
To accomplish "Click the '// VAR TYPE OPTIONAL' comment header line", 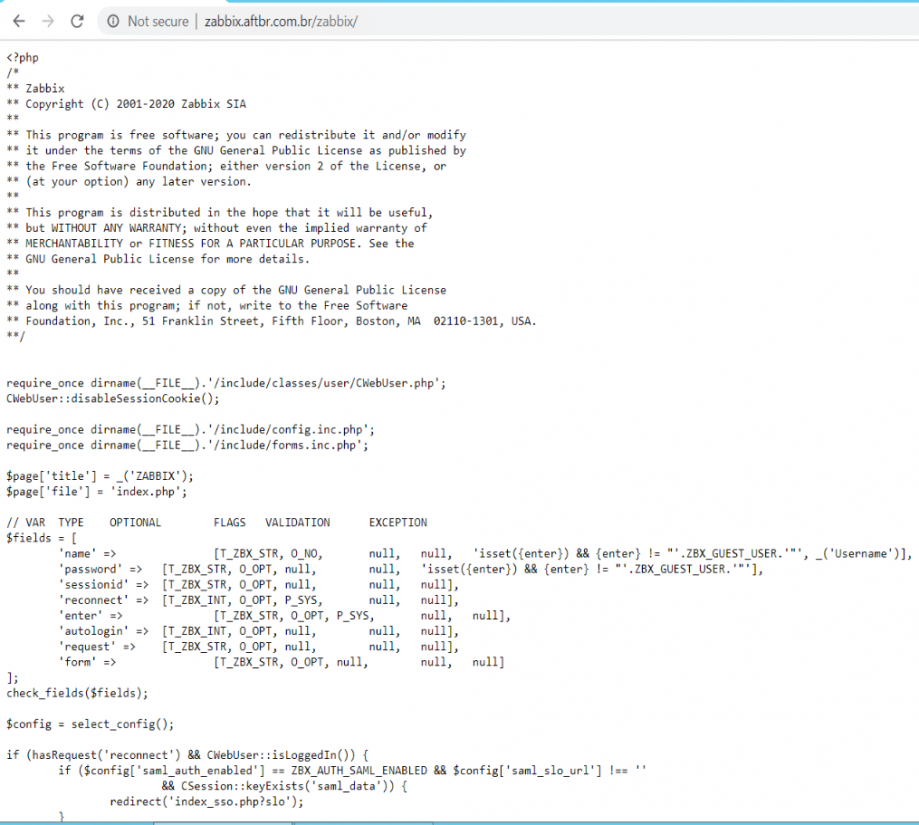I will [217, 523].
